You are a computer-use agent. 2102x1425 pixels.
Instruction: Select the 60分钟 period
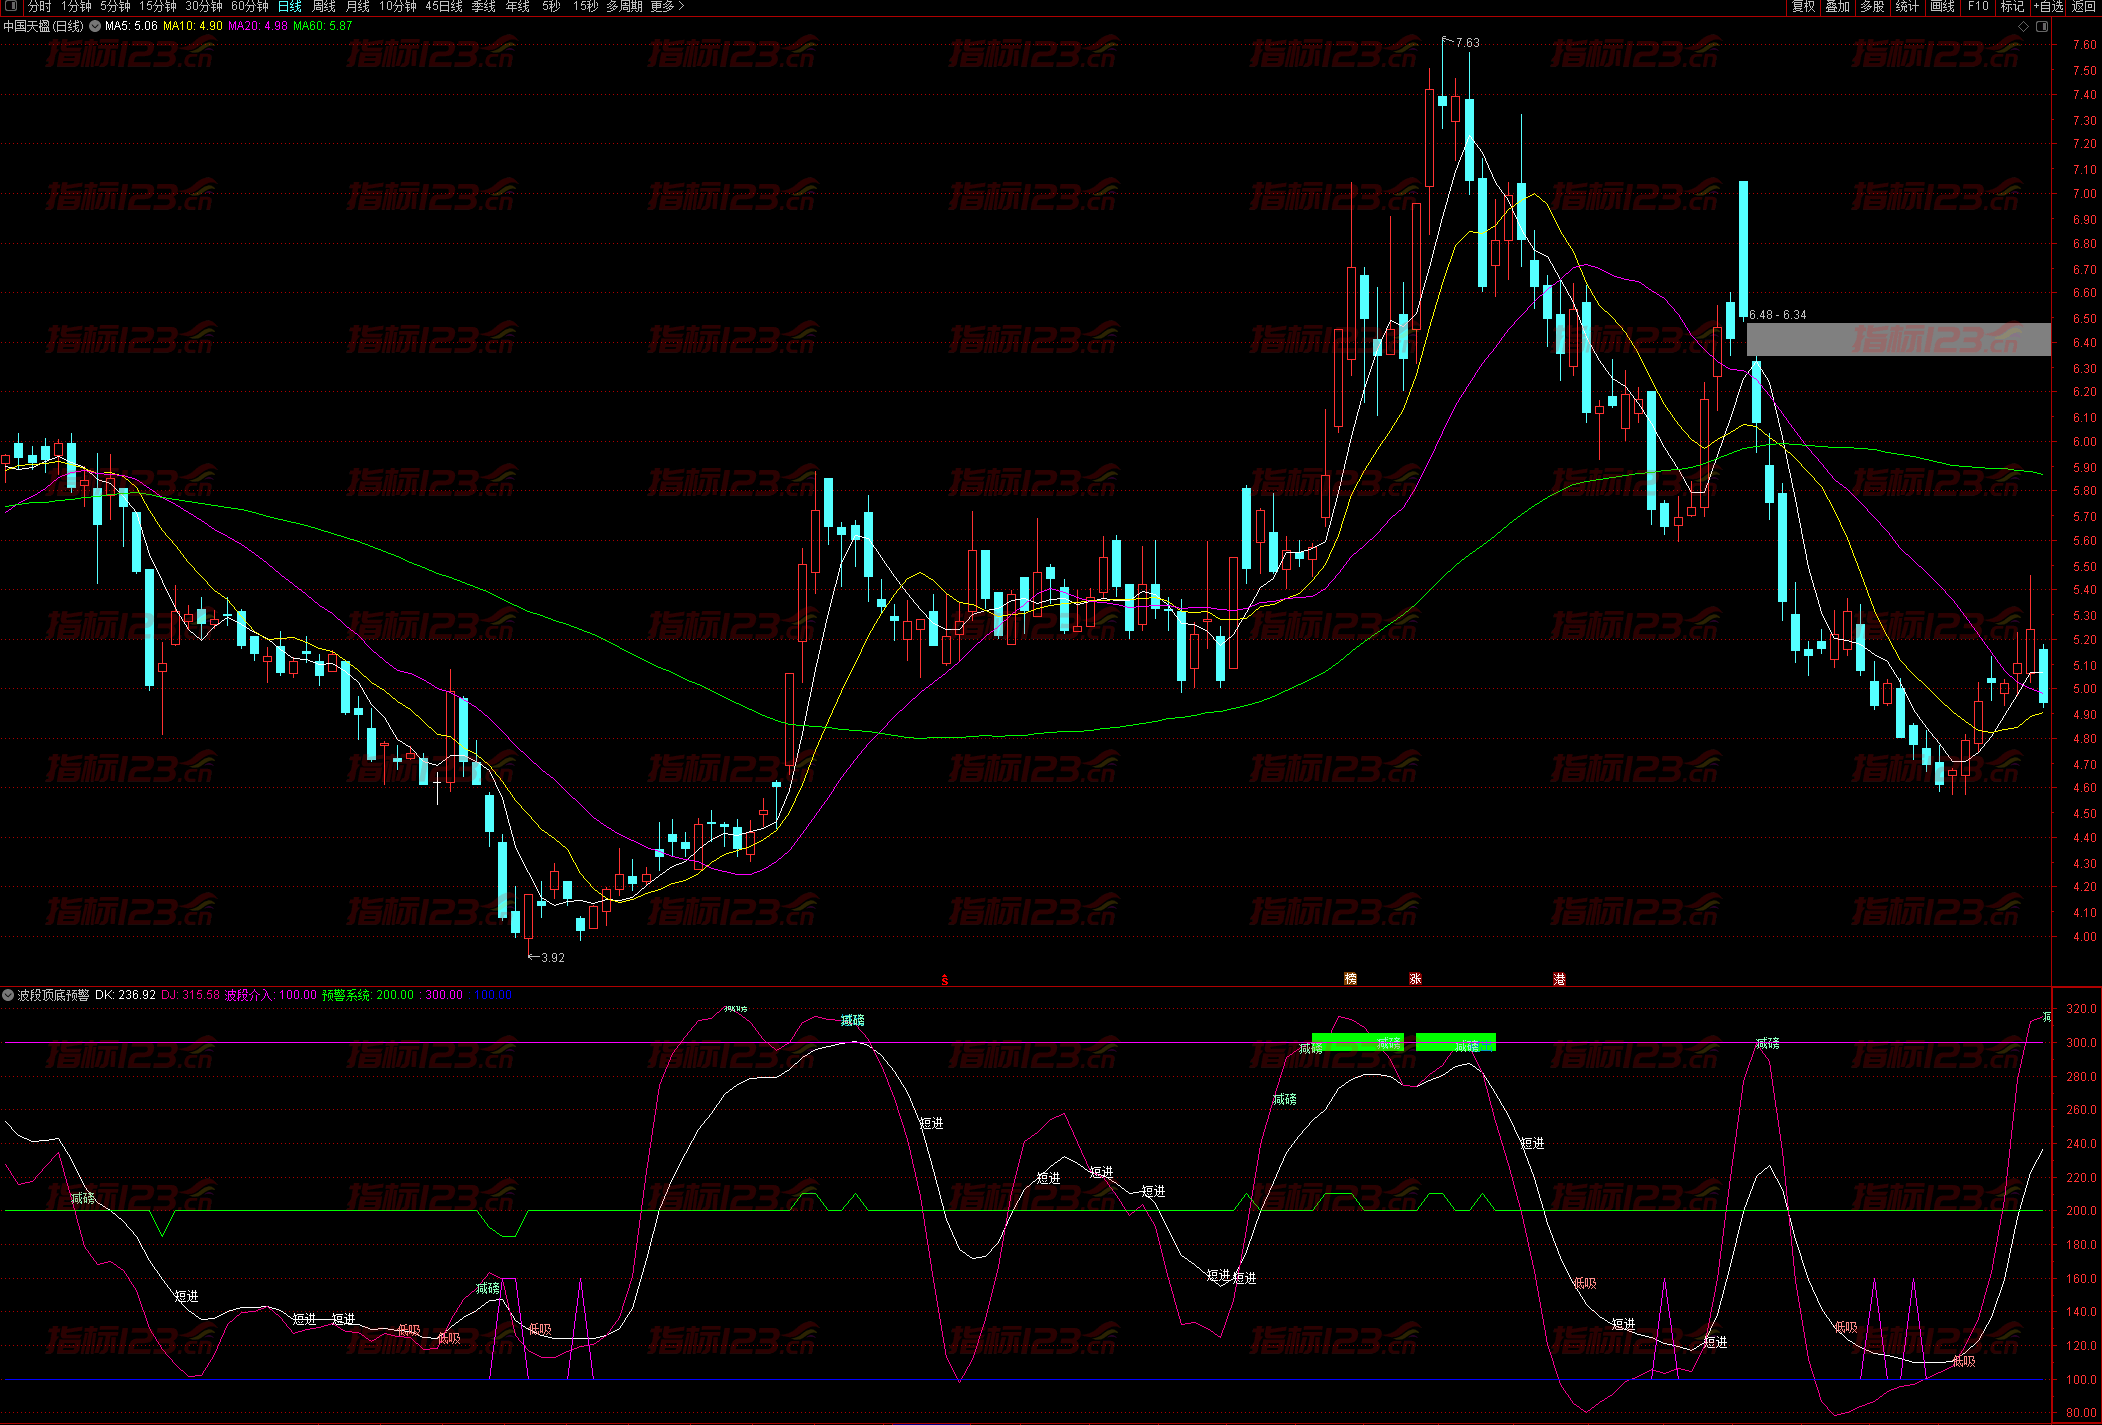coord(250,7)
